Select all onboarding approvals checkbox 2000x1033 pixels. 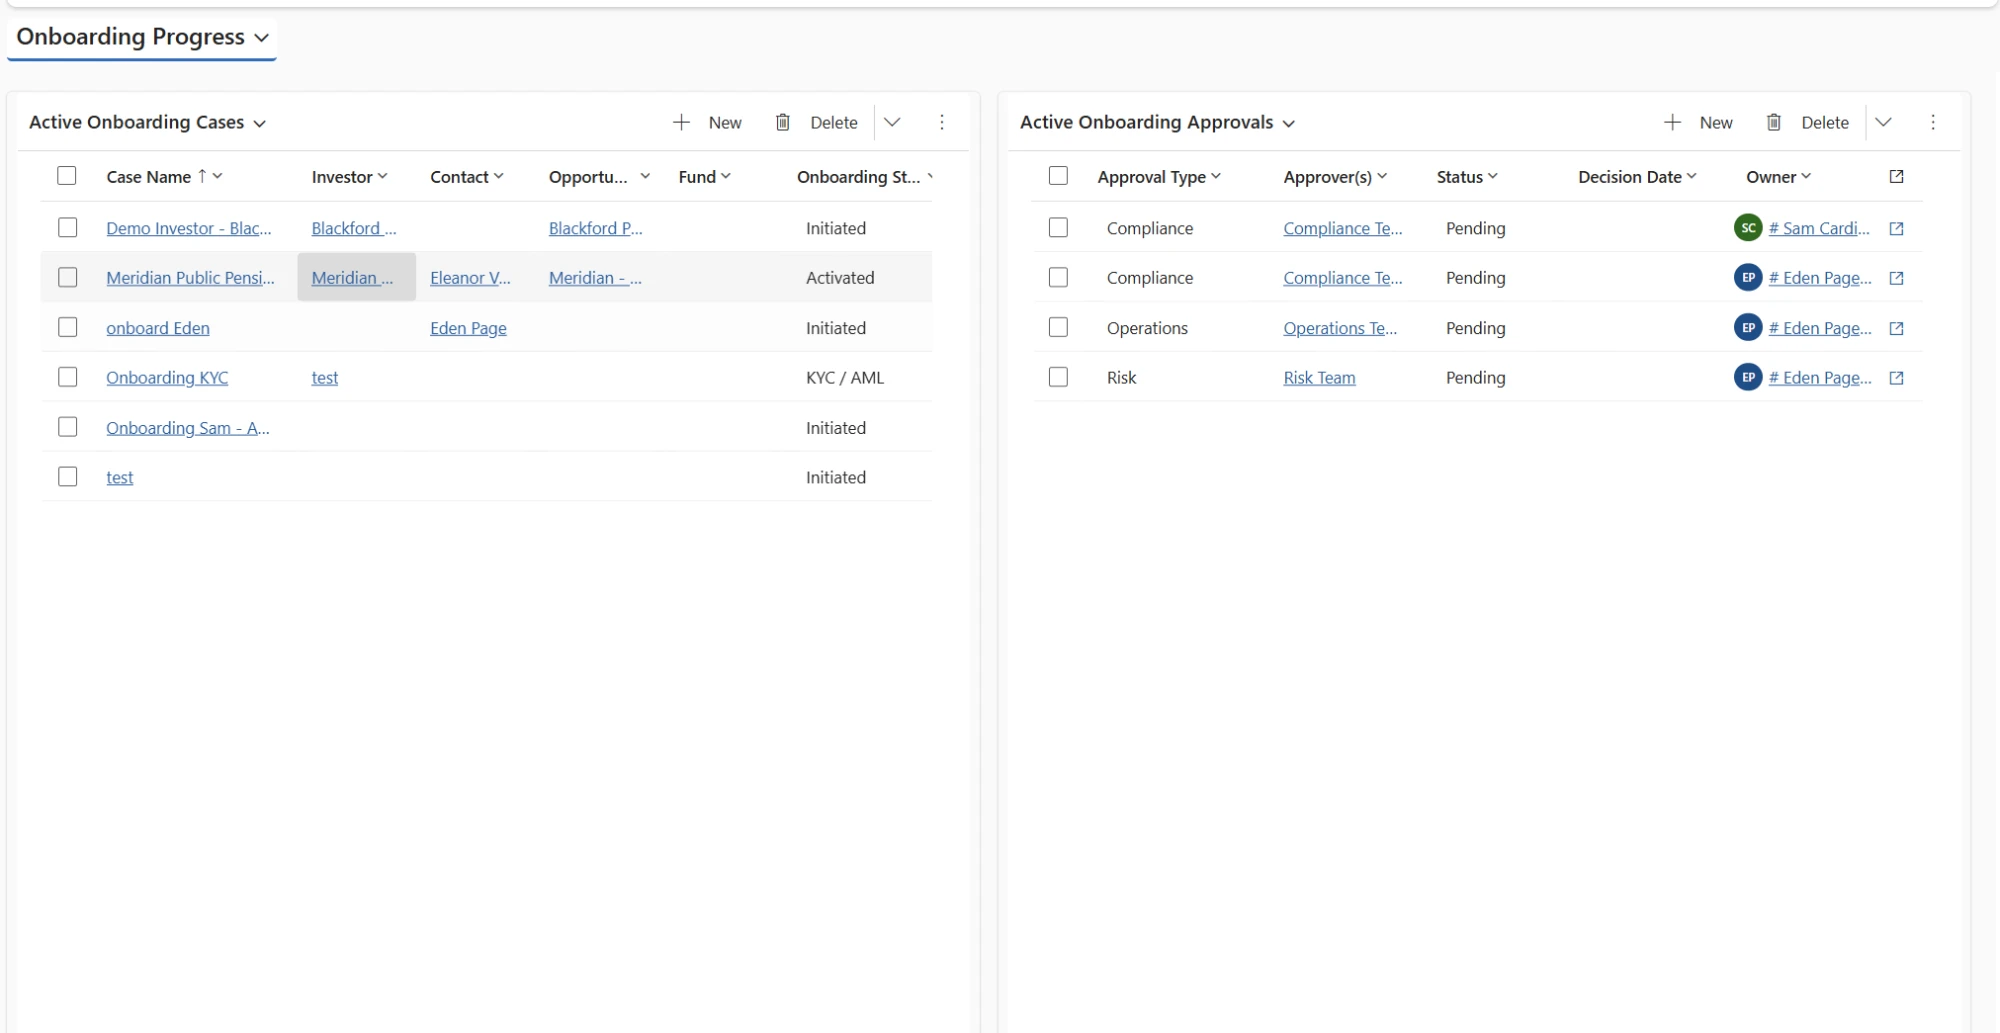point(1058,176)
